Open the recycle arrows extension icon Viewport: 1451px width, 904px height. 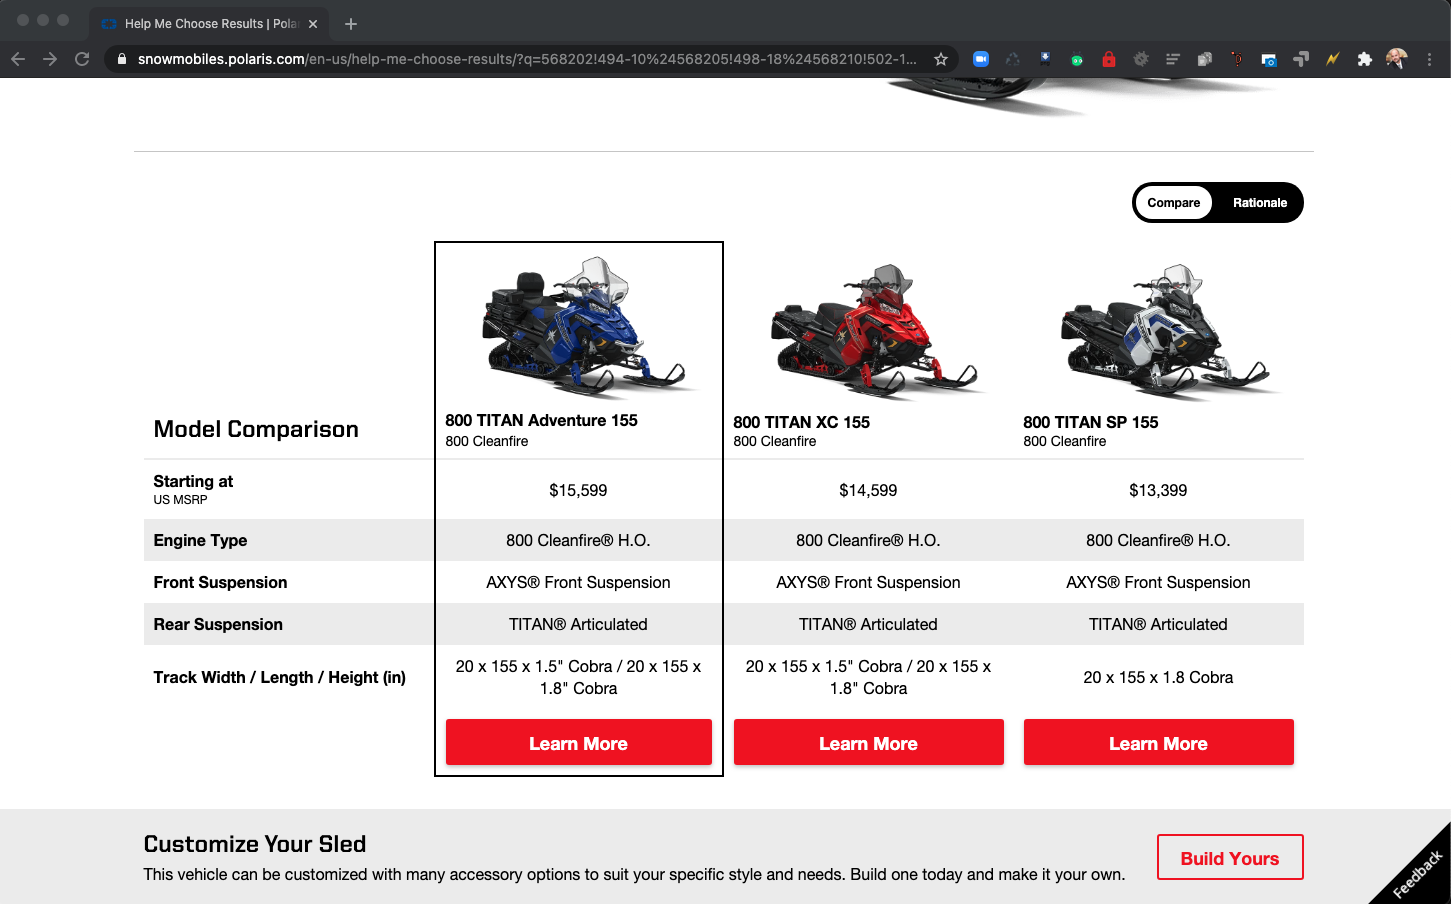click(x=1013, y=59)
